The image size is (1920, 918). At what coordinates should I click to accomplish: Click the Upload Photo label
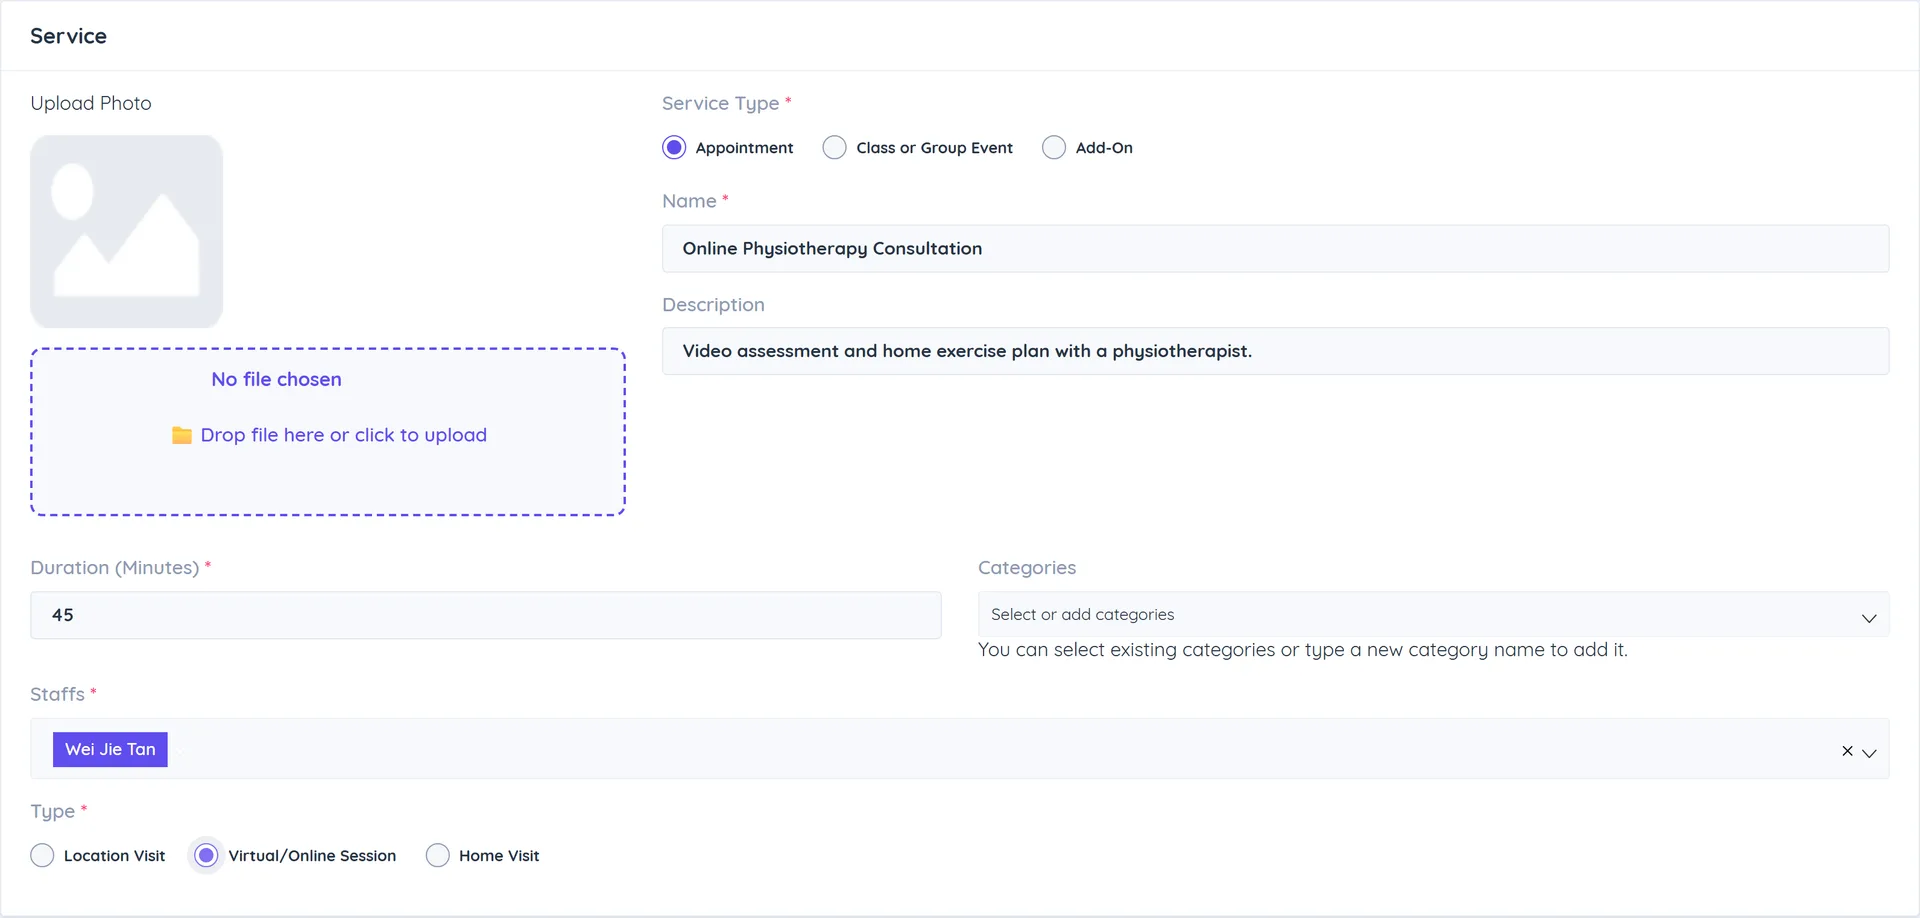coord(91,103)
